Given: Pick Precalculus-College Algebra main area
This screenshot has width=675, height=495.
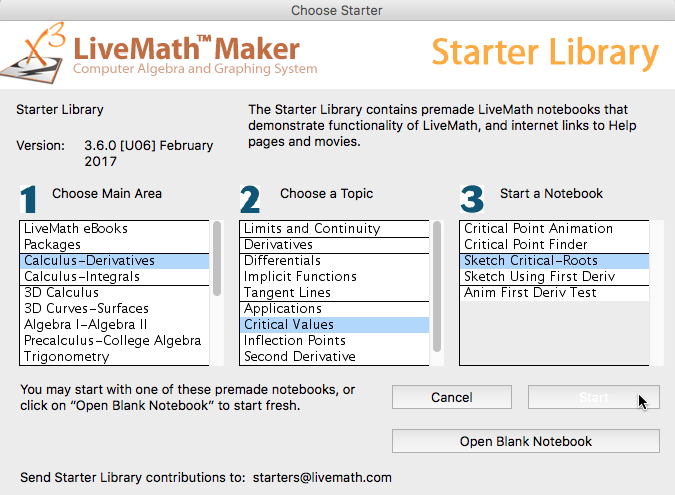Looking at the screenshot, I should (115, 340).
